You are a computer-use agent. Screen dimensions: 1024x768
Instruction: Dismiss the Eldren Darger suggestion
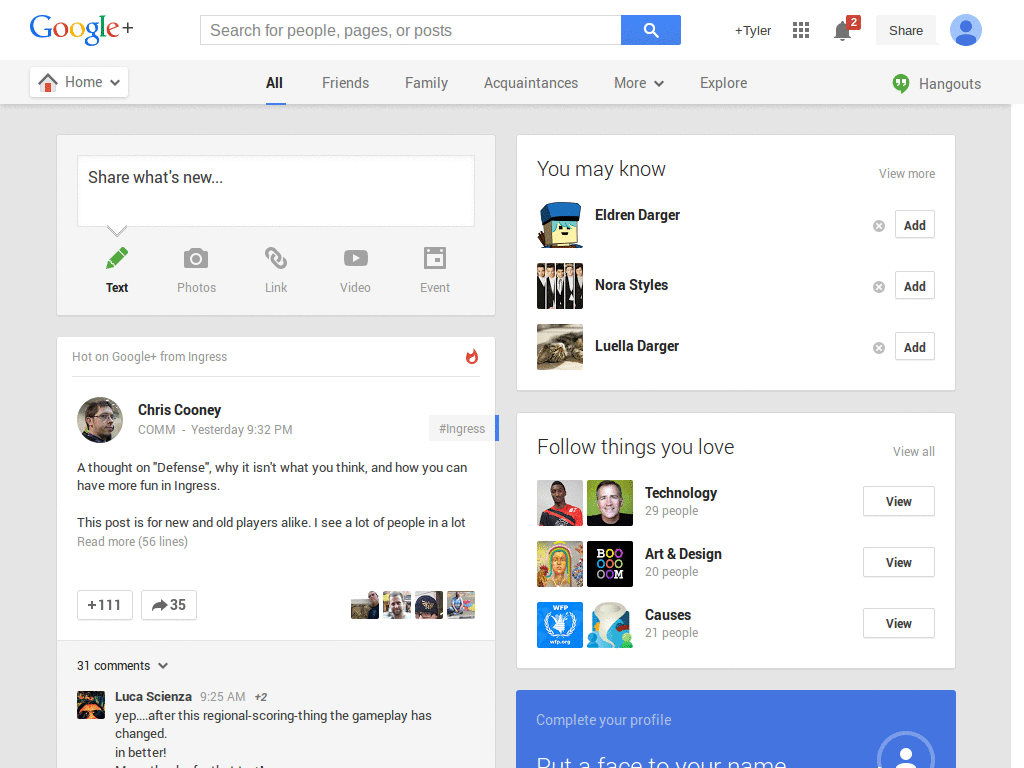(879, 226)
